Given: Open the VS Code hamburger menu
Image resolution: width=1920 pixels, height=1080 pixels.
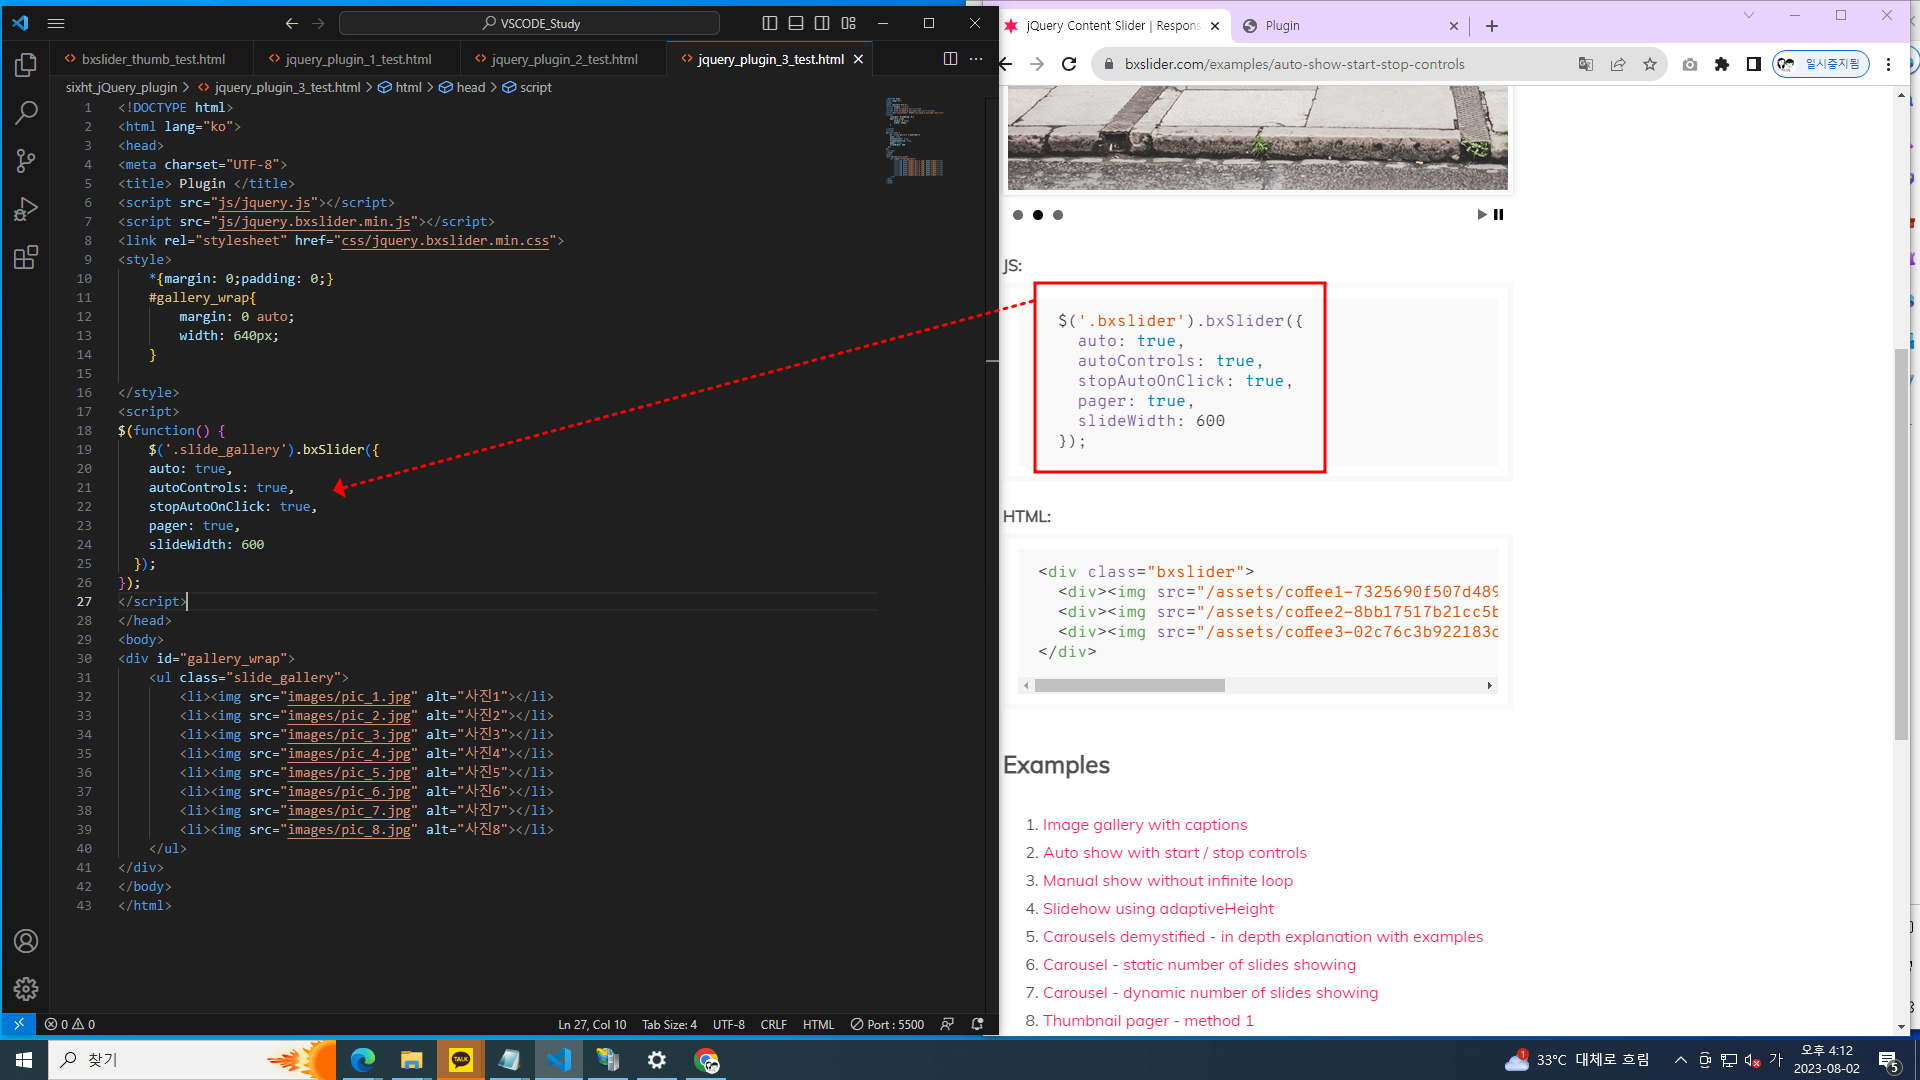Looking at the screenshot, I should point(56,23).
